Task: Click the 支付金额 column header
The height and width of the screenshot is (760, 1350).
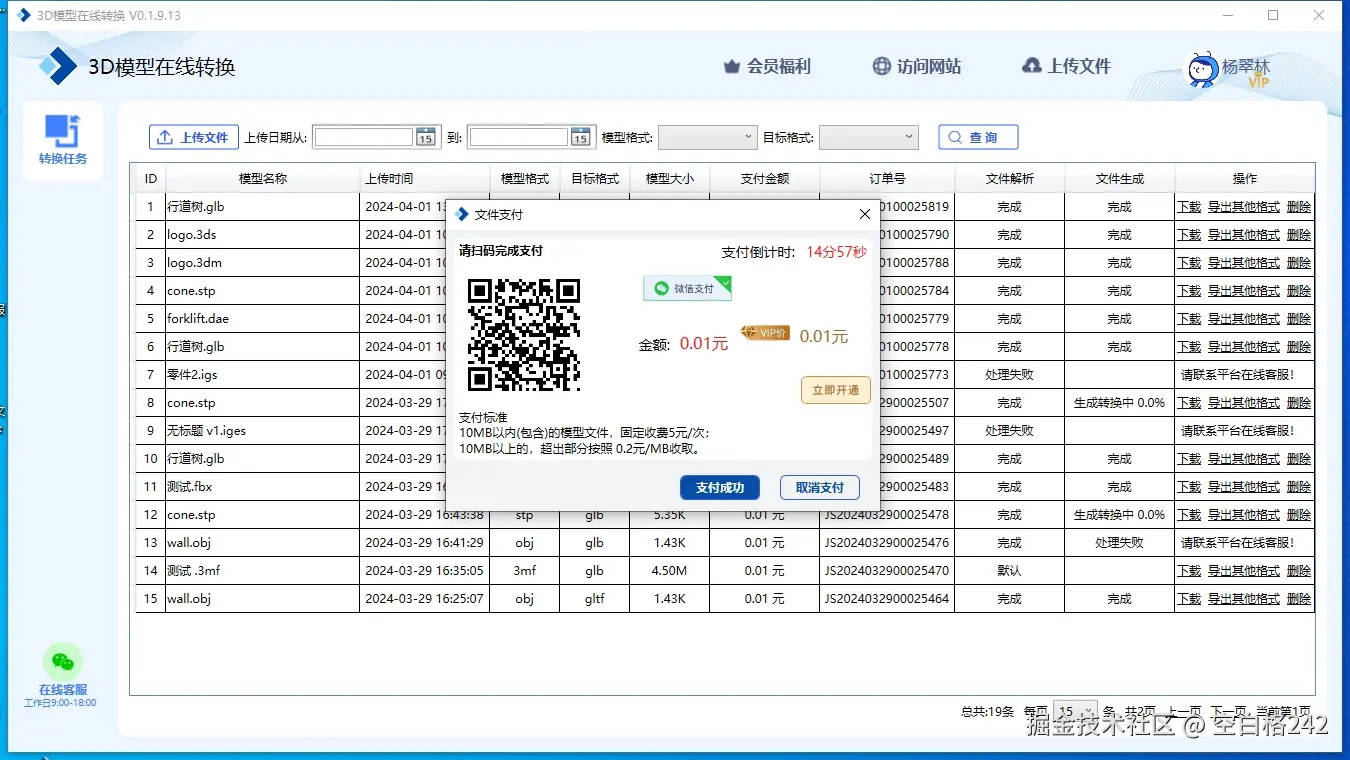Action: click(765, 179)
